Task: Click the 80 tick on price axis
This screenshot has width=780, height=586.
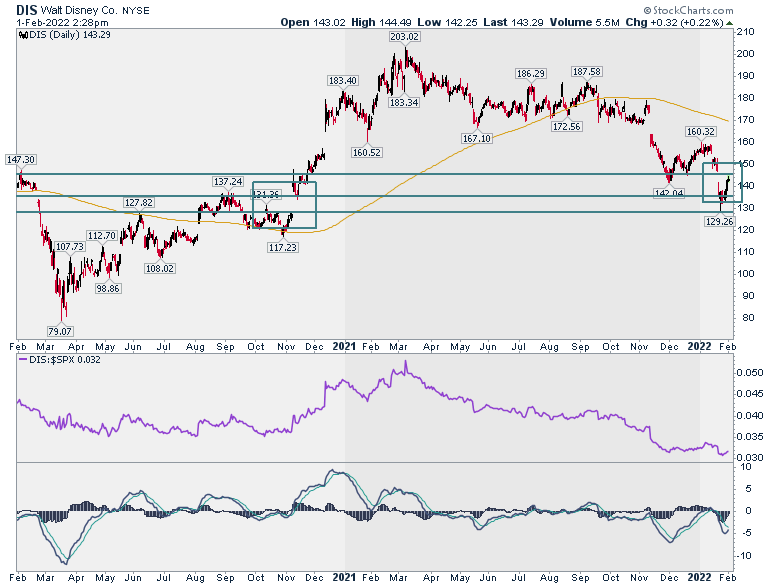Action: (749, 318)
